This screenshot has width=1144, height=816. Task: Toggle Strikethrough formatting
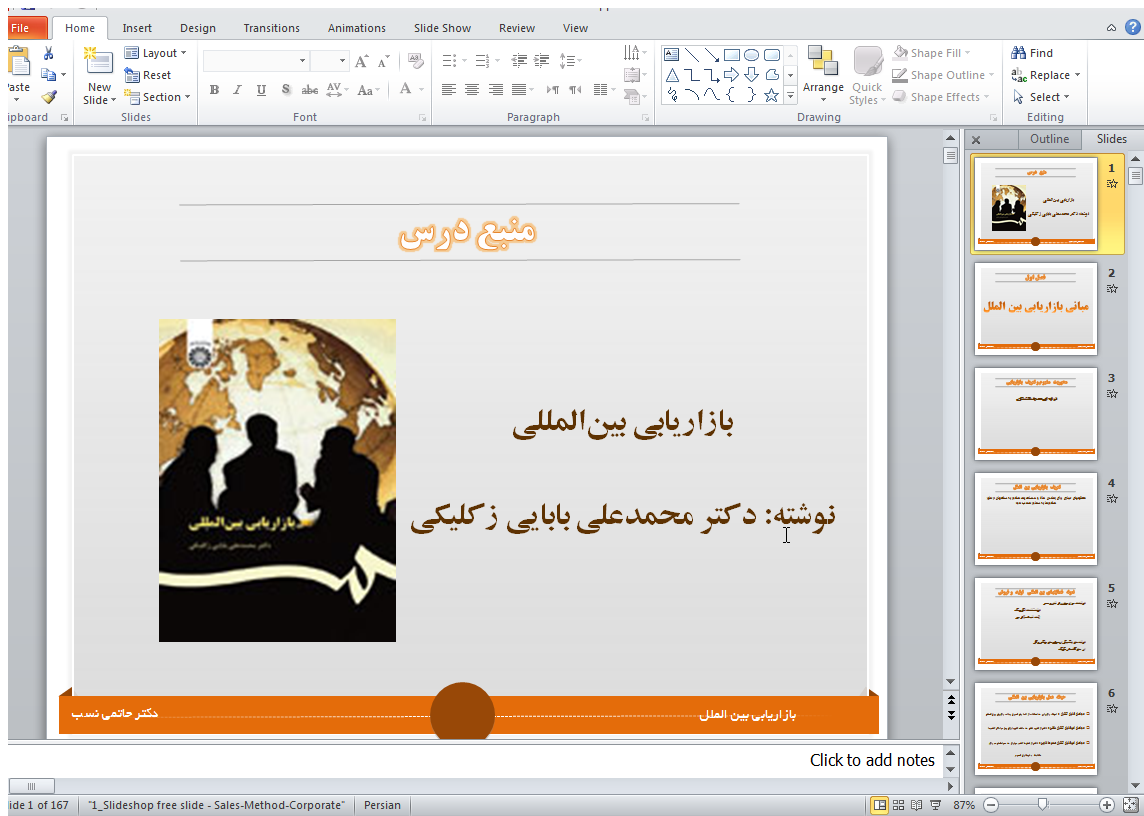(310, 90)
